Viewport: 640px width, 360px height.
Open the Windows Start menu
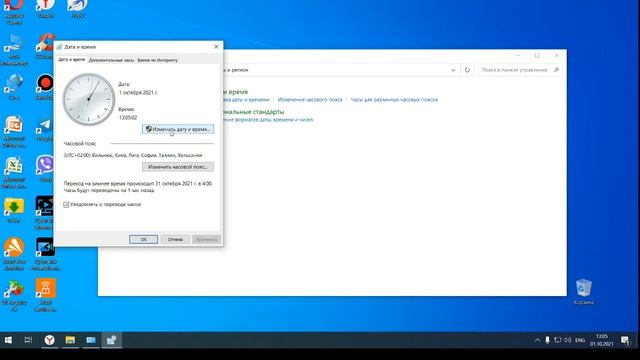click(8, 340)
